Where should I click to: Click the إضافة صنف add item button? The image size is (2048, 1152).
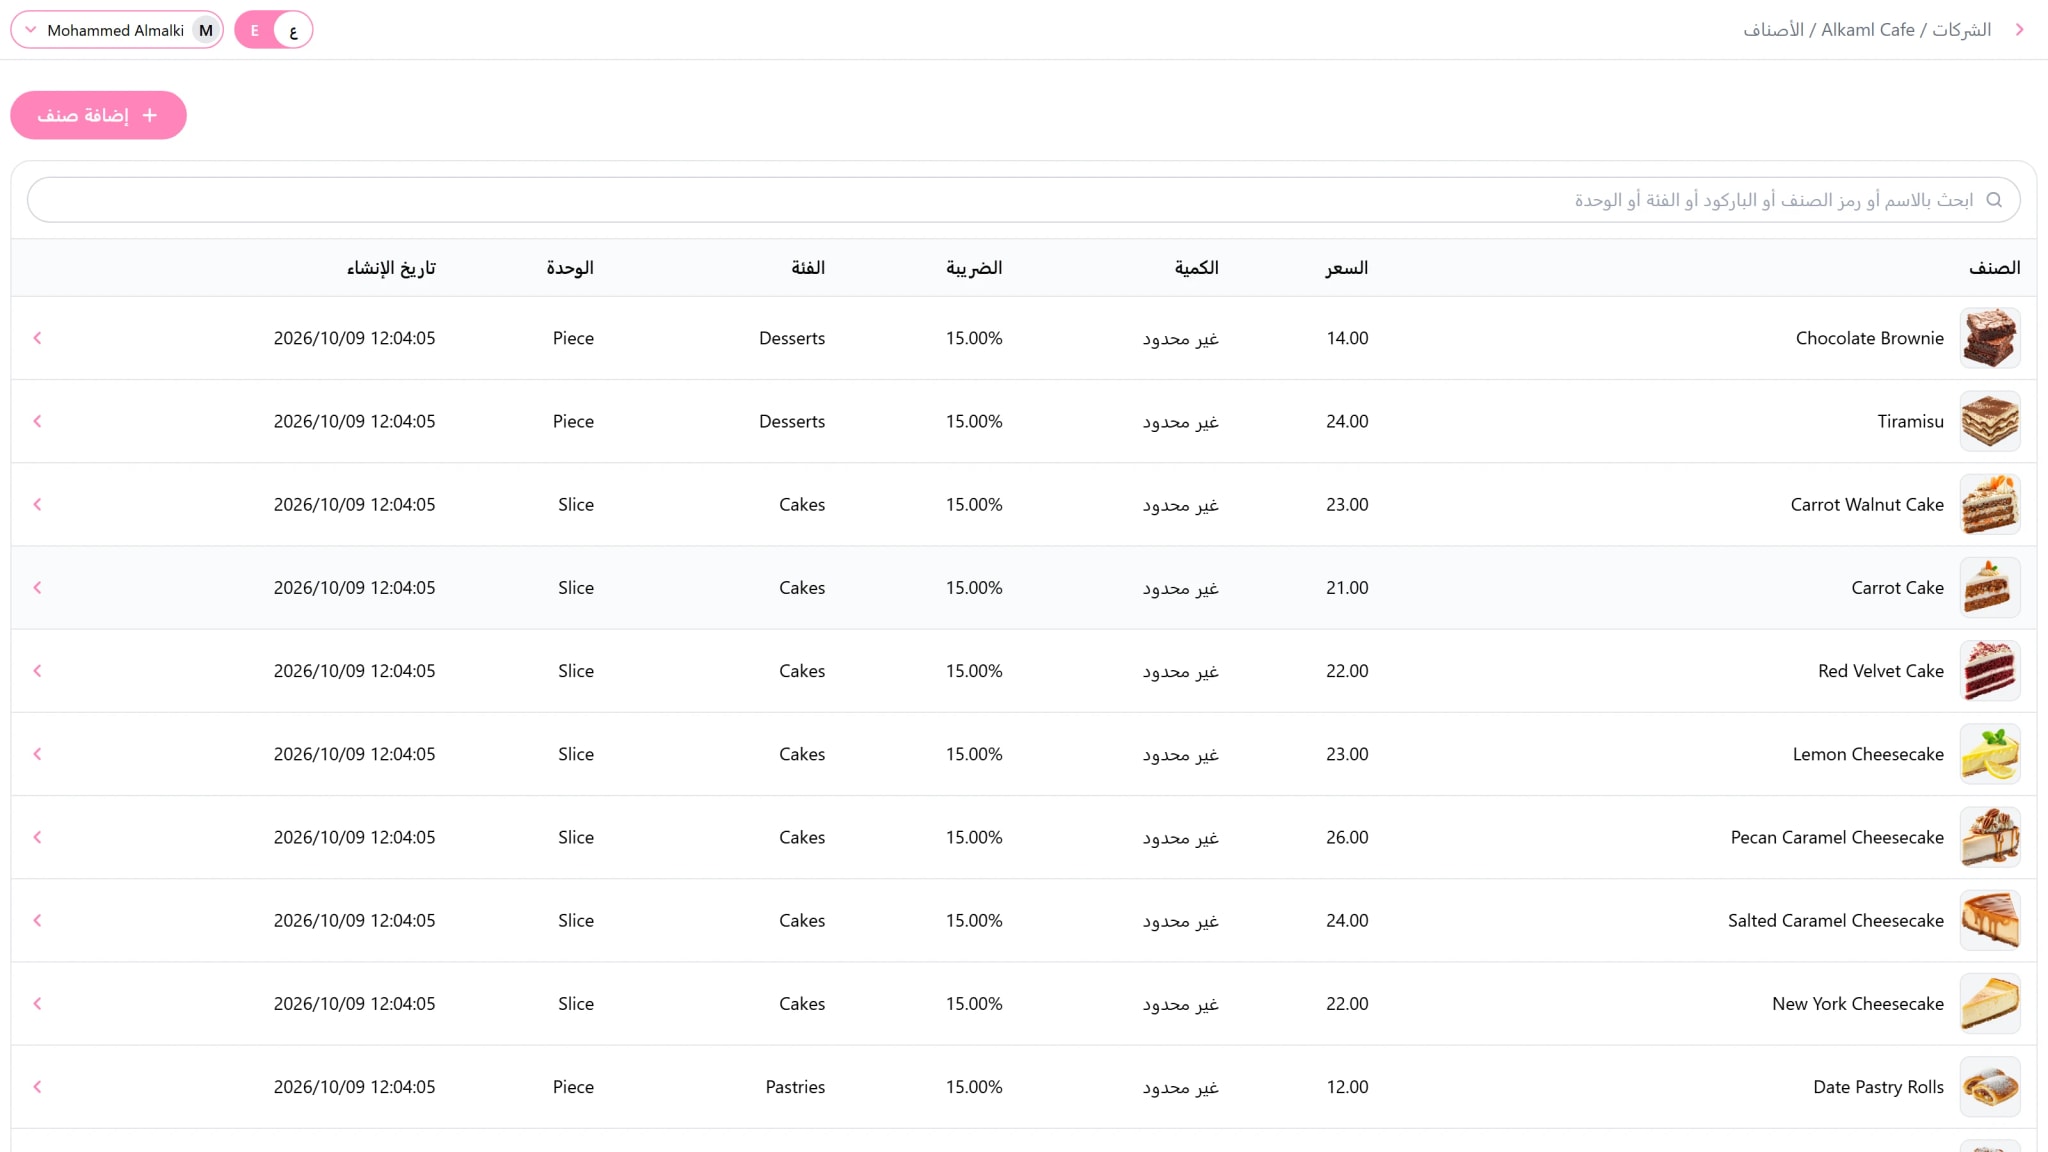[98, 115]
